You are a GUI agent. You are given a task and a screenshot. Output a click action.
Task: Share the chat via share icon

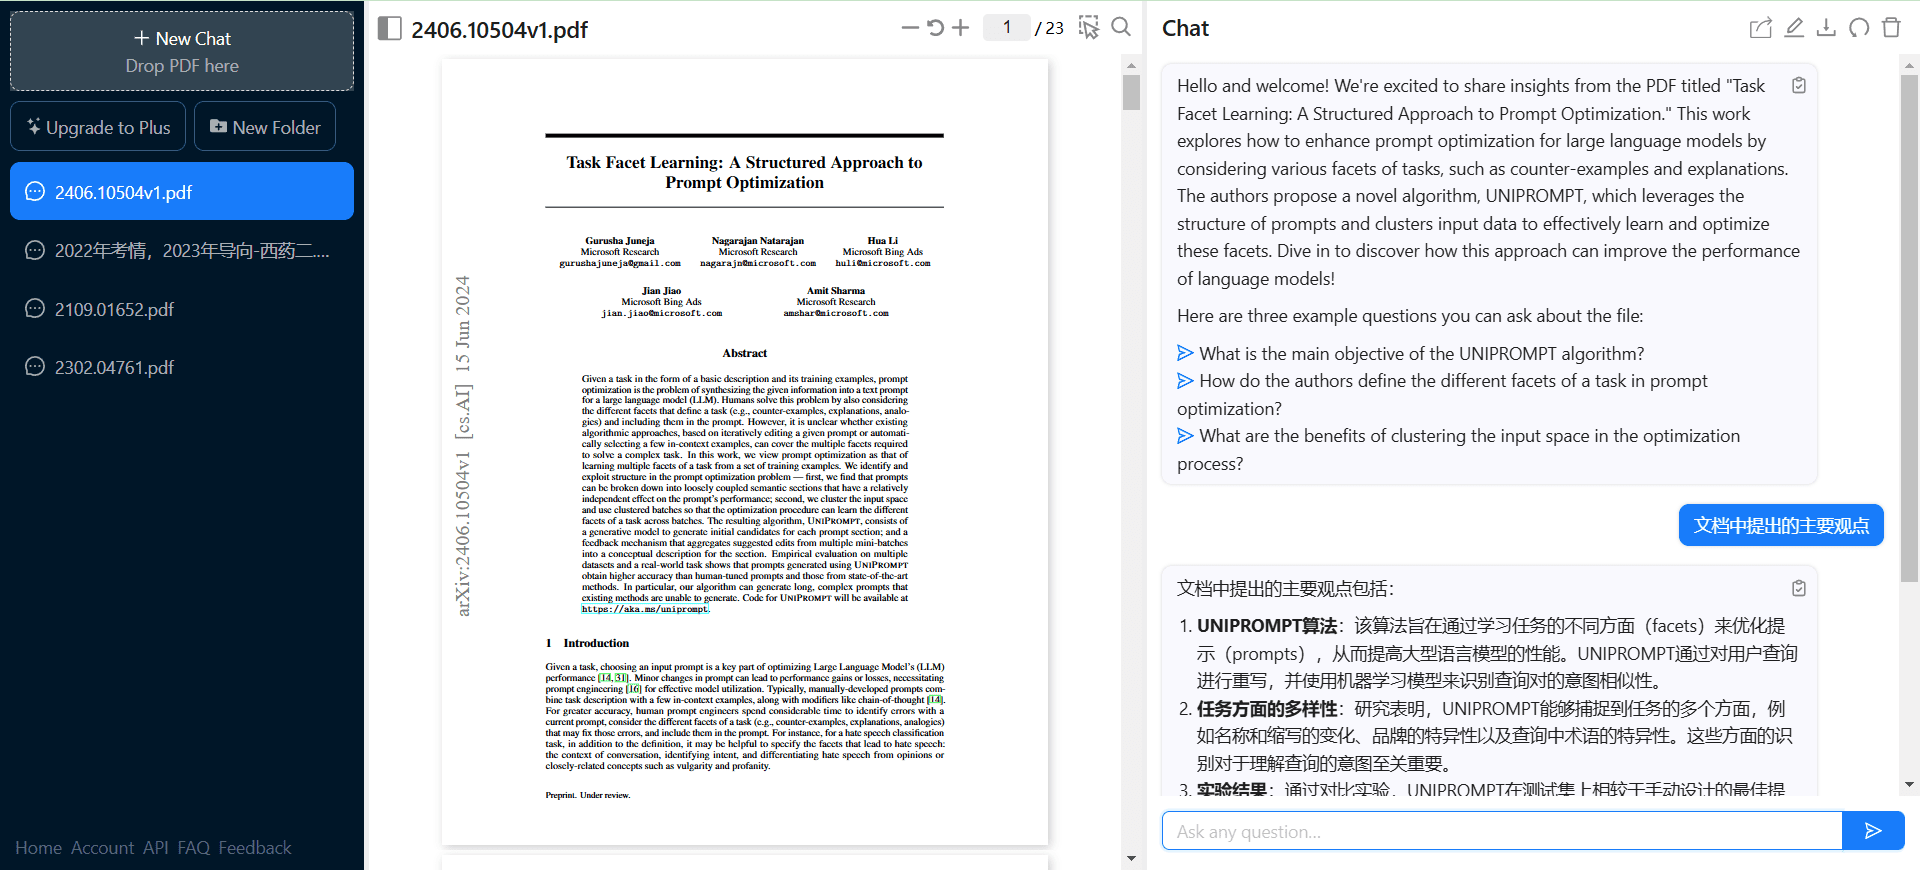click(1761, 28)
